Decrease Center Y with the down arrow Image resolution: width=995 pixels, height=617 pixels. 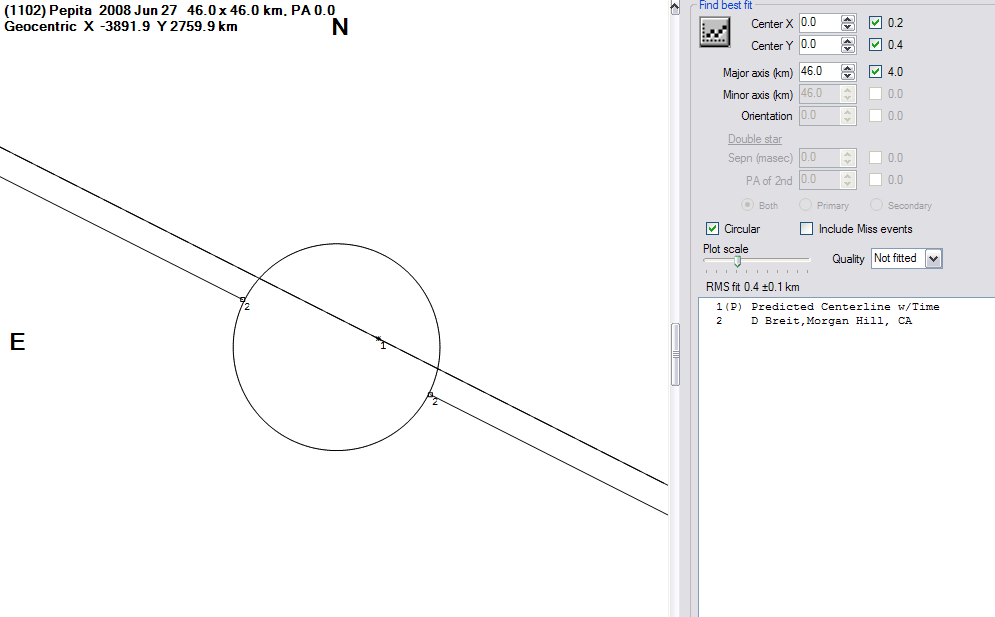pyautogui.click(x=848, y=49)
